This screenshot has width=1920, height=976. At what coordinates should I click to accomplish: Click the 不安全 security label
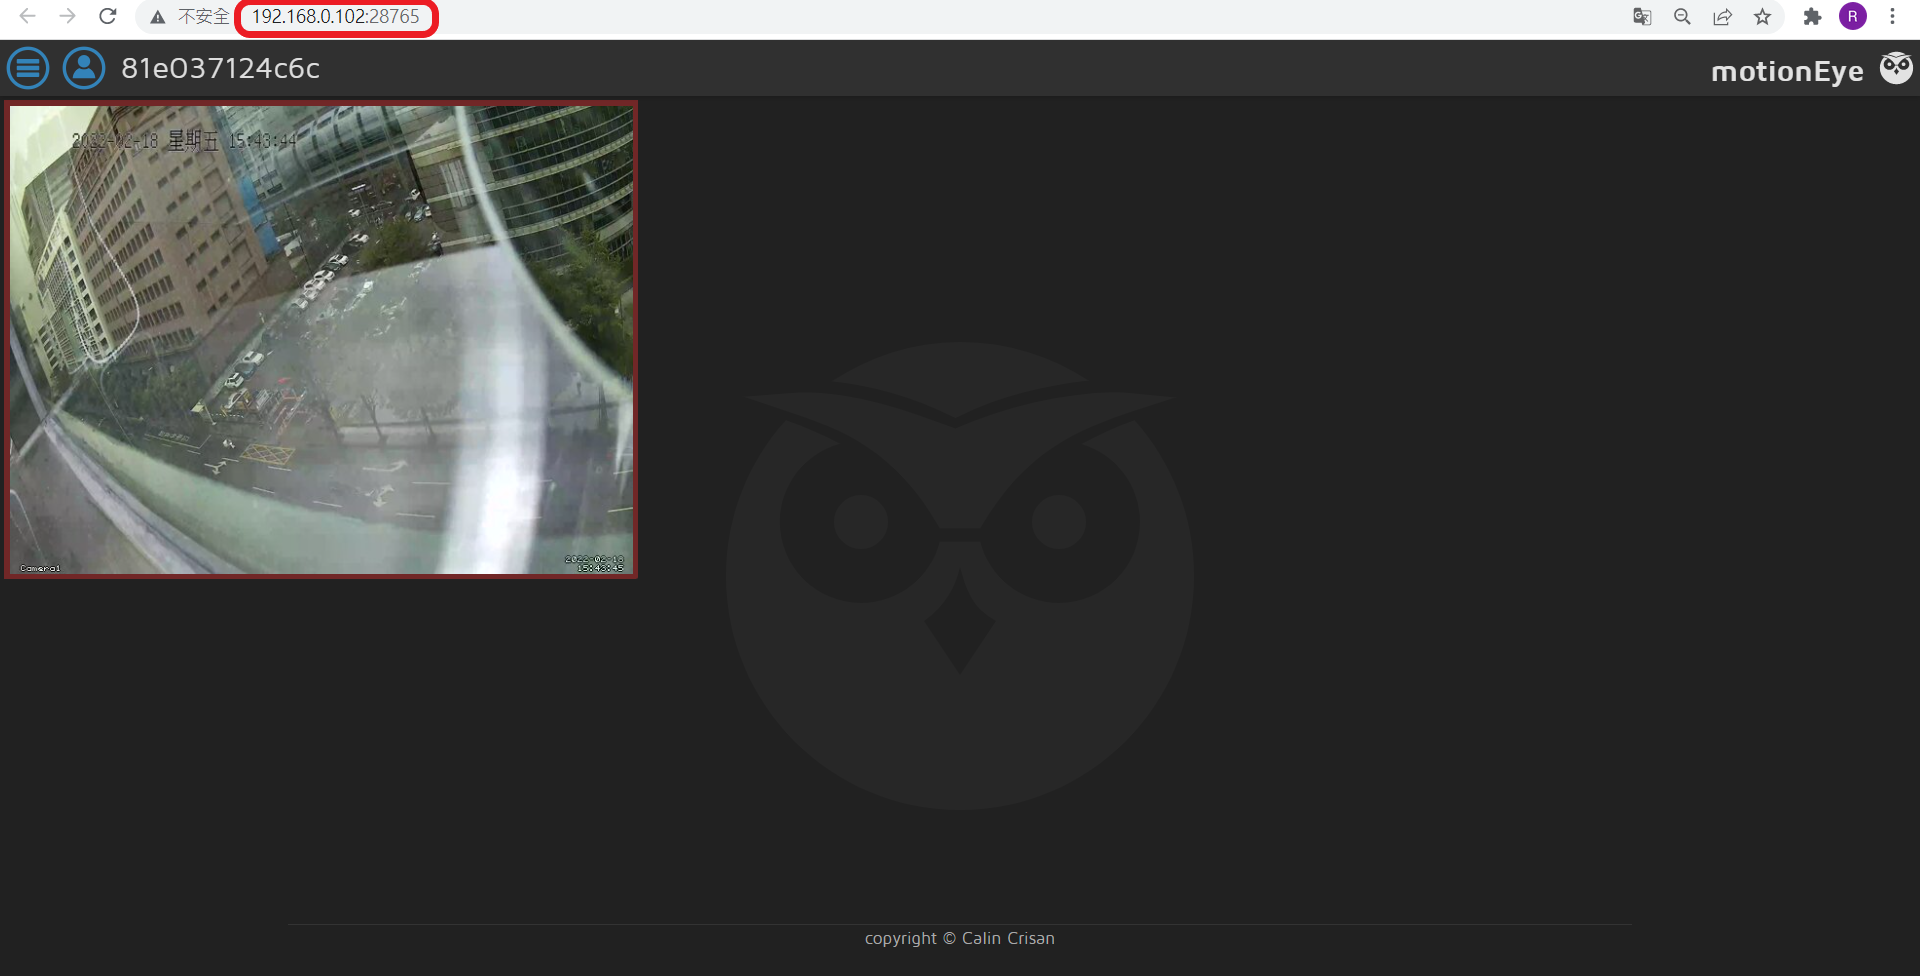click(204, 17)
